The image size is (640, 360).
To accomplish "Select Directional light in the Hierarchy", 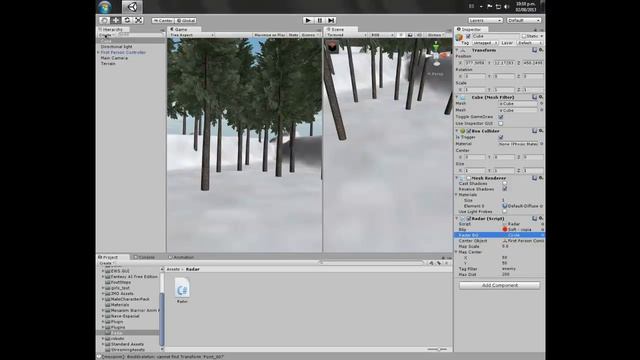I will click(x=116, y=47).
